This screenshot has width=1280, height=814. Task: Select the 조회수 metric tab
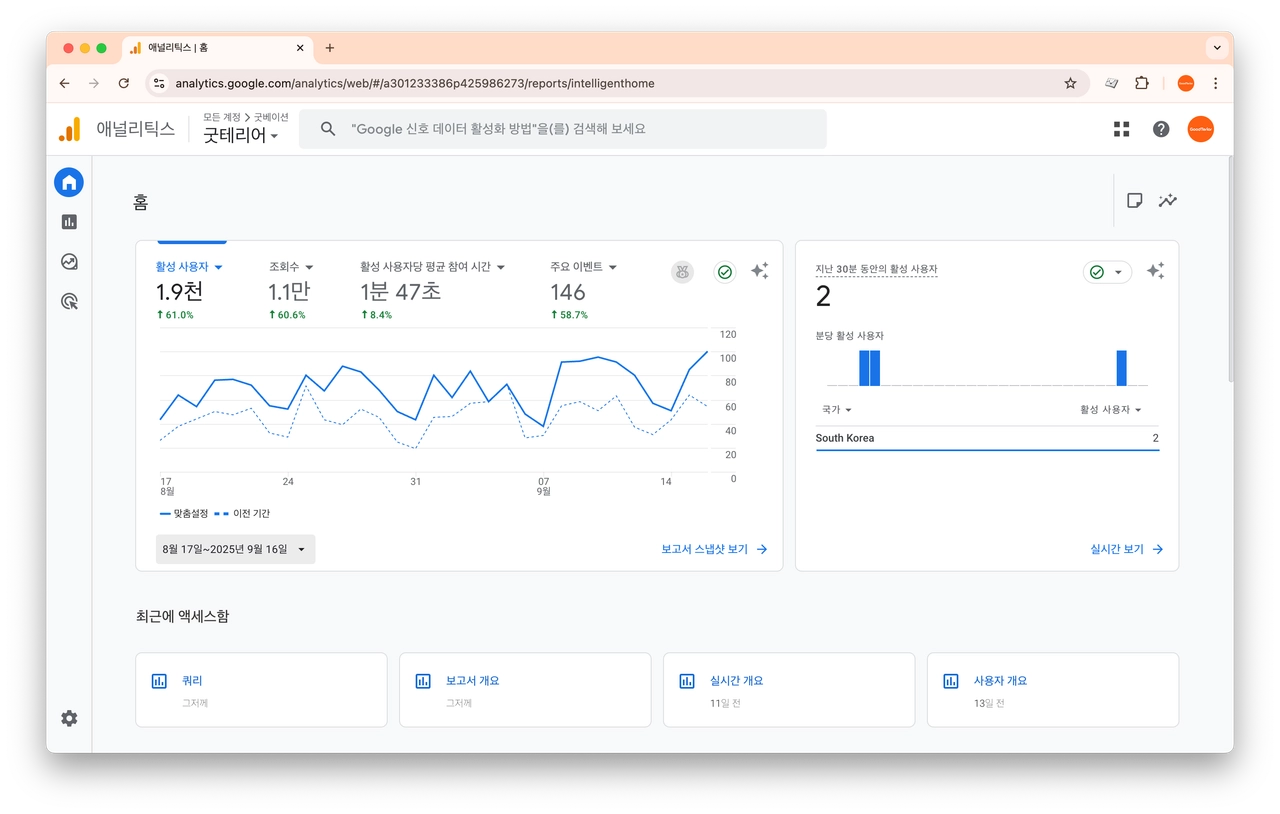pos(291,267)
